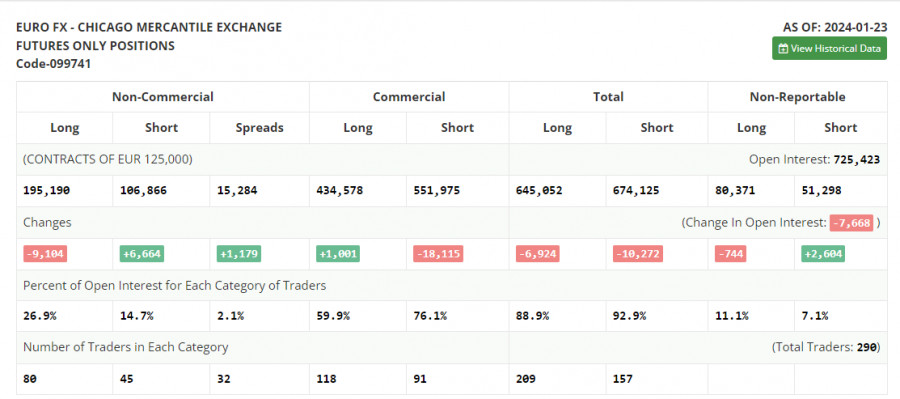This screenshot has height=399, width=900.
Task: Click the green +2,604 change badge
Action: (823, 254)
